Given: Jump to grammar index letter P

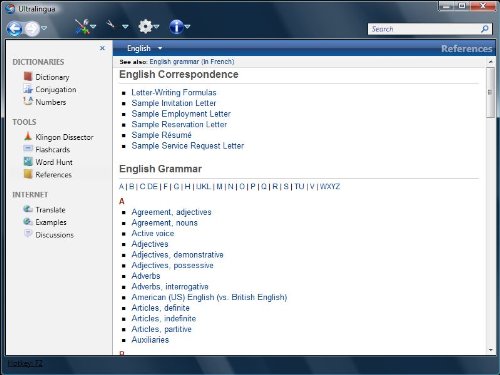Looking at the screenshot, I should click(253, 186).
